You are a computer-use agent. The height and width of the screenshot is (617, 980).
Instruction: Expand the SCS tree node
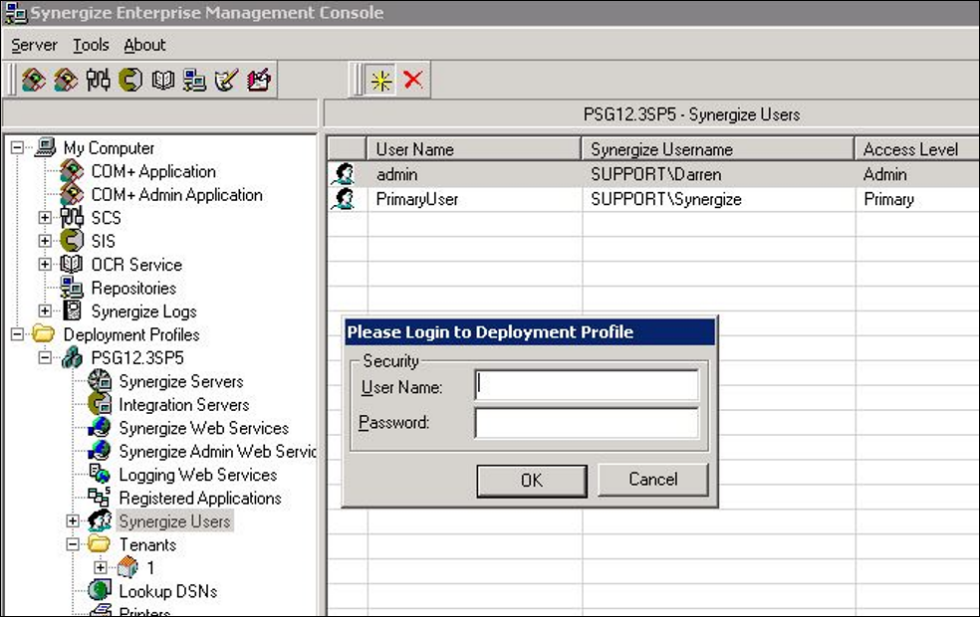coord(45,218)
